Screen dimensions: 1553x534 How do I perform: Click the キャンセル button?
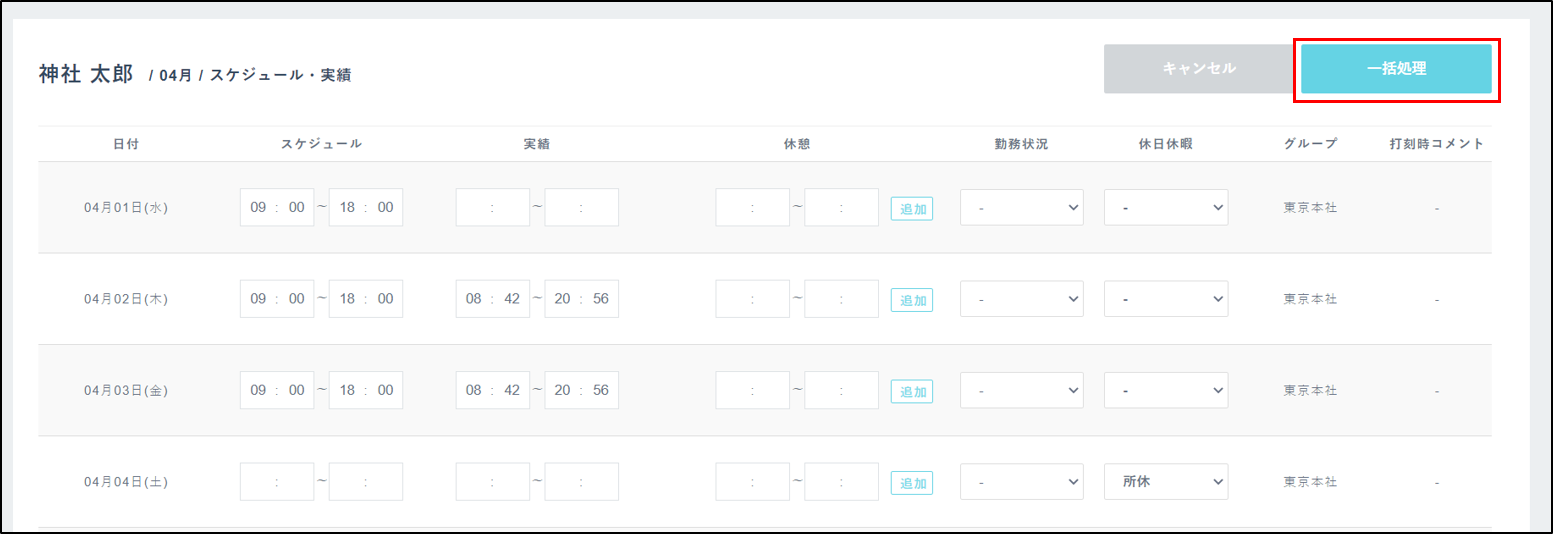1199,69
